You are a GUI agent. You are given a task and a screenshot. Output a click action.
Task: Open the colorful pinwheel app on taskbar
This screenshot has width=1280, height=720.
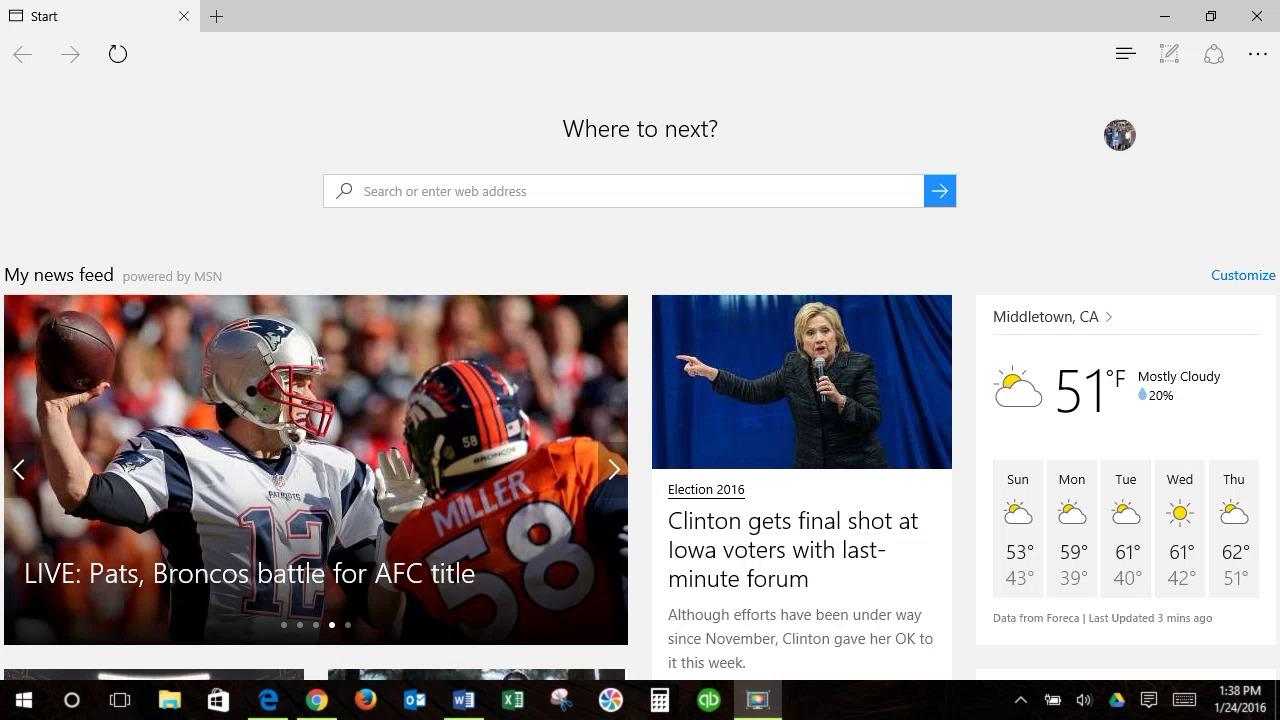[x=610, y=700]
